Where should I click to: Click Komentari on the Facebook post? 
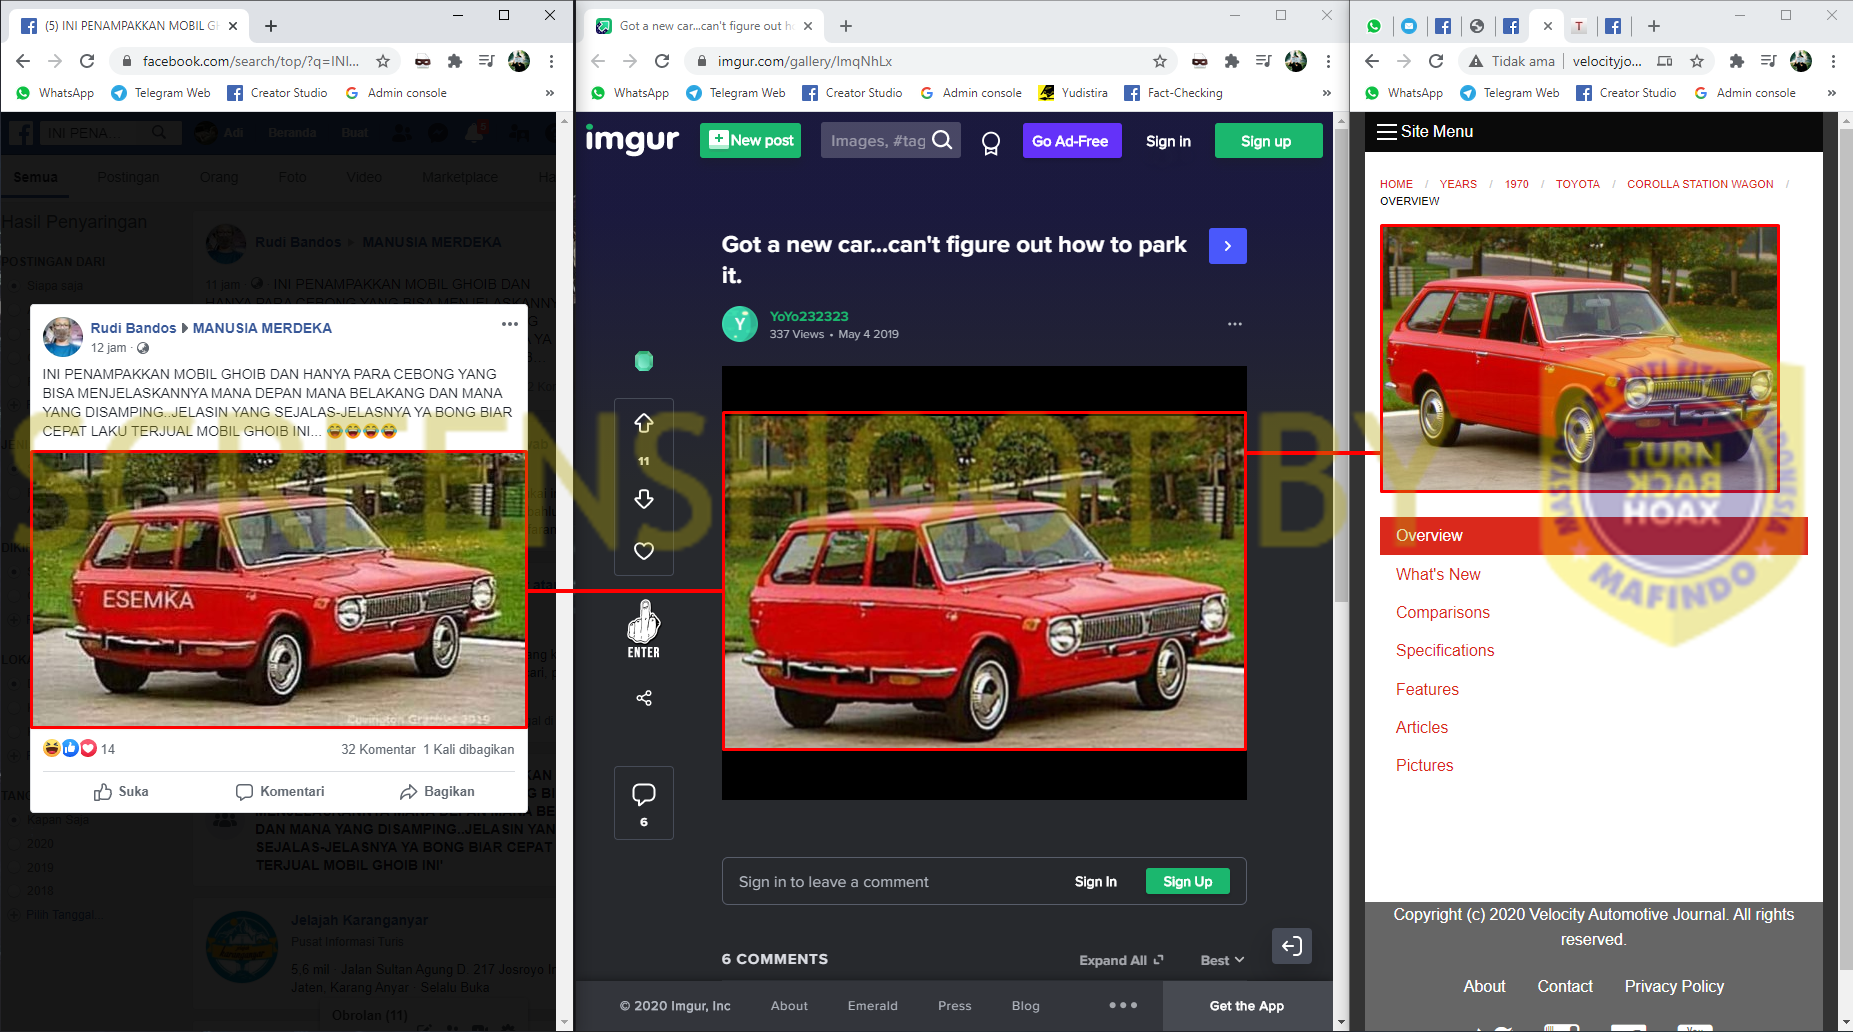(280, 792)
